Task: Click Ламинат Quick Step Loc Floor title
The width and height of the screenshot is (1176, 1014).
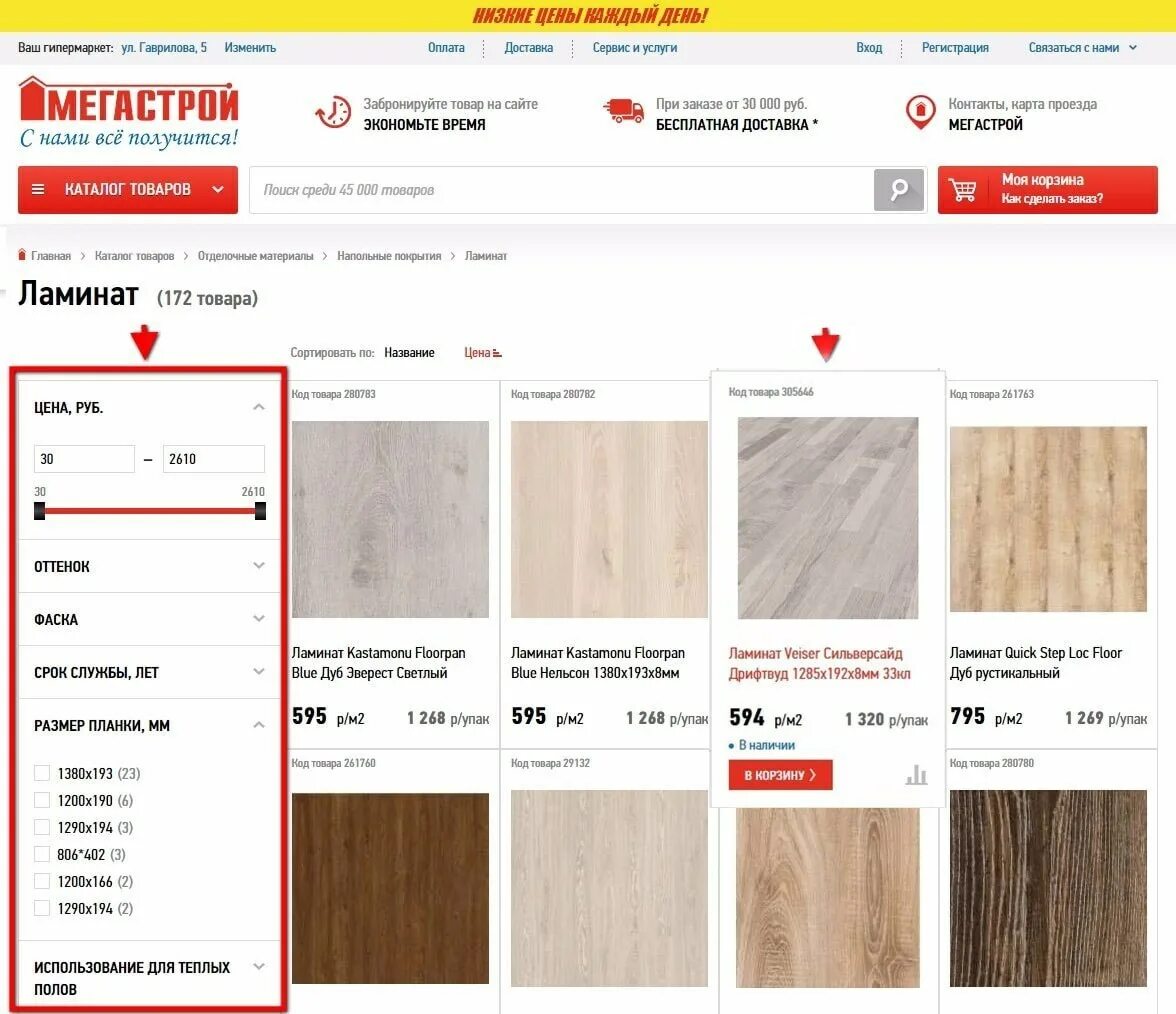Action: click(x=1036, y=662)
